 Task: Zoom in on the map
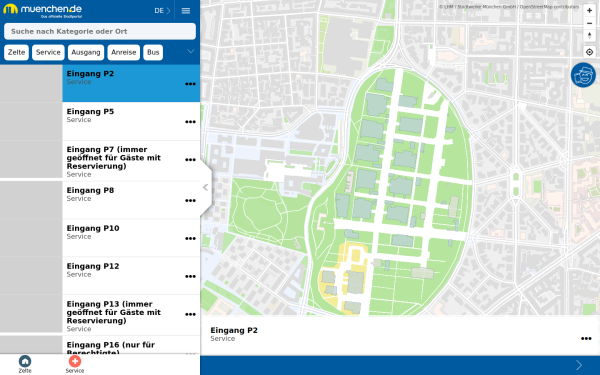pos(589,11)
